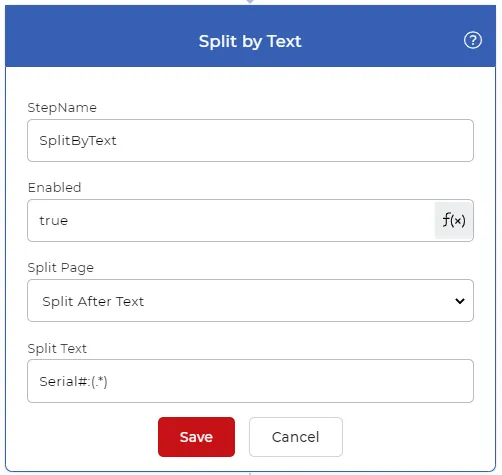Focus the Split Text regex field
The width and height of the screenshot is (502, 475).
point(250,381)
